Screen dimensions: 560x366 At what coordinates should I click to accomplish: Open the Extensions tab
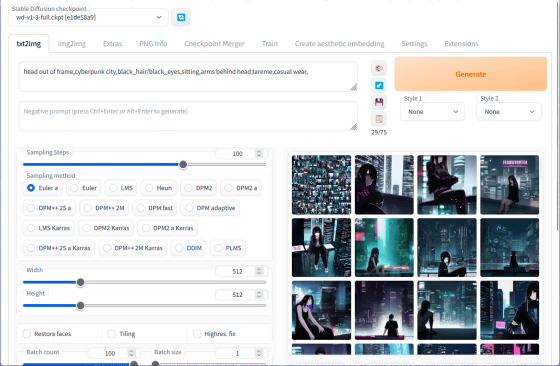(x=461, y=44)
